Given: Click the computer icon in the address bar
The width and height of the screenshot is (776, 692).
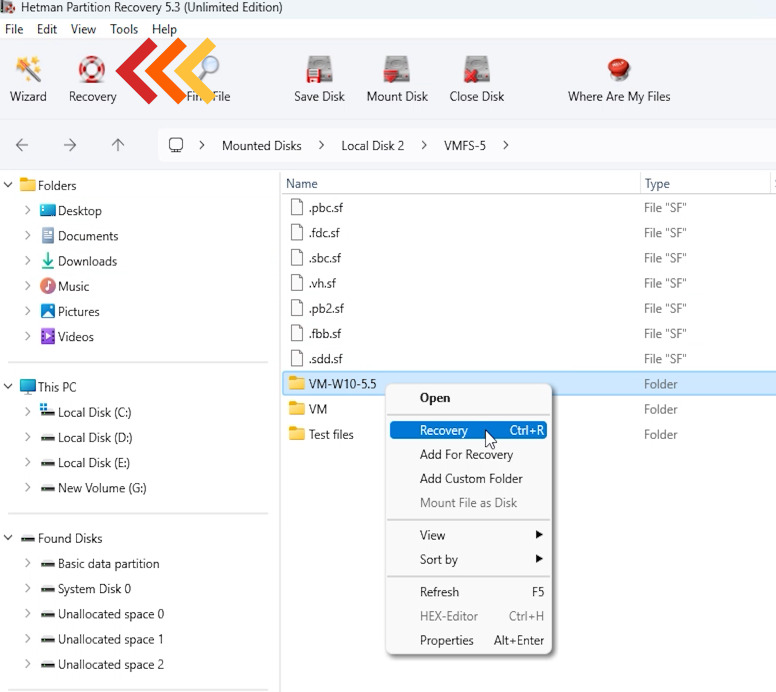Looking at the screenshot, I should (176, 145).
